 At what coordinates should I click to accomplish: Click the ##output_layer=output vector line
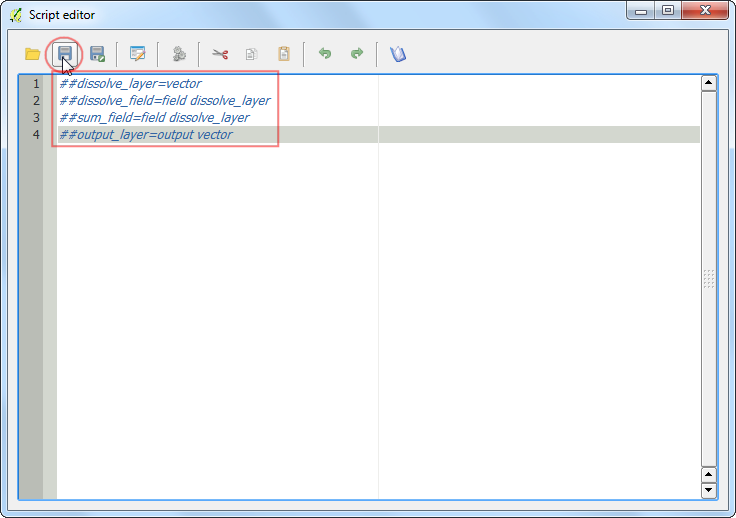tap(146, 135)
